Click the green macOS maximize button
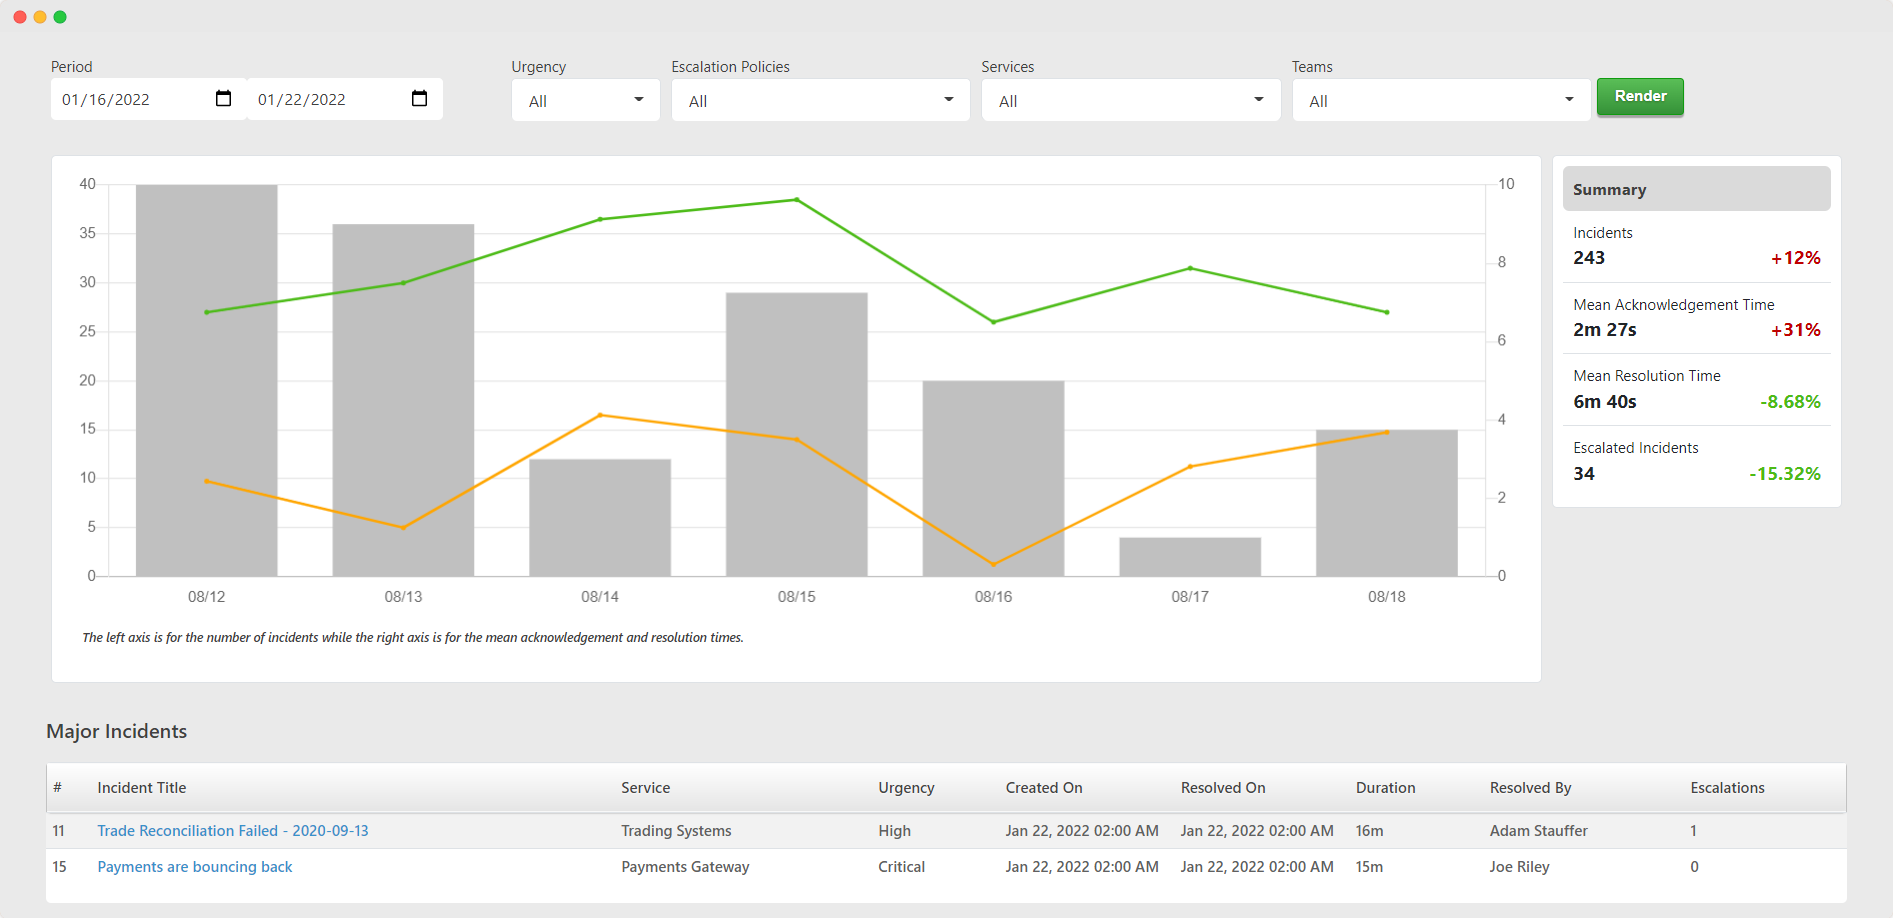This screenshot has width=1893, height=918. pos(60,17)
